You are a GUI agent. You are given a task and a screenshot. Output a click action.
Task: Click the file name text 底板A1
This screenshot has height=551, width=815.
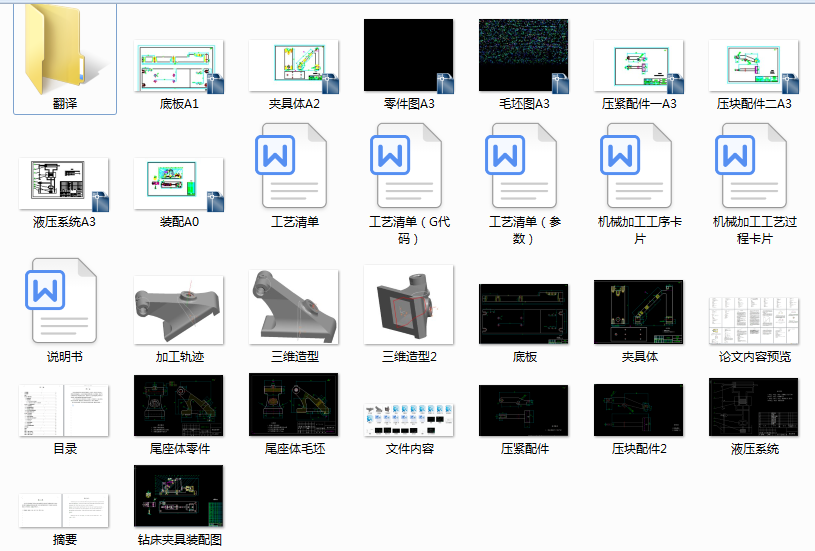(179, 103)
